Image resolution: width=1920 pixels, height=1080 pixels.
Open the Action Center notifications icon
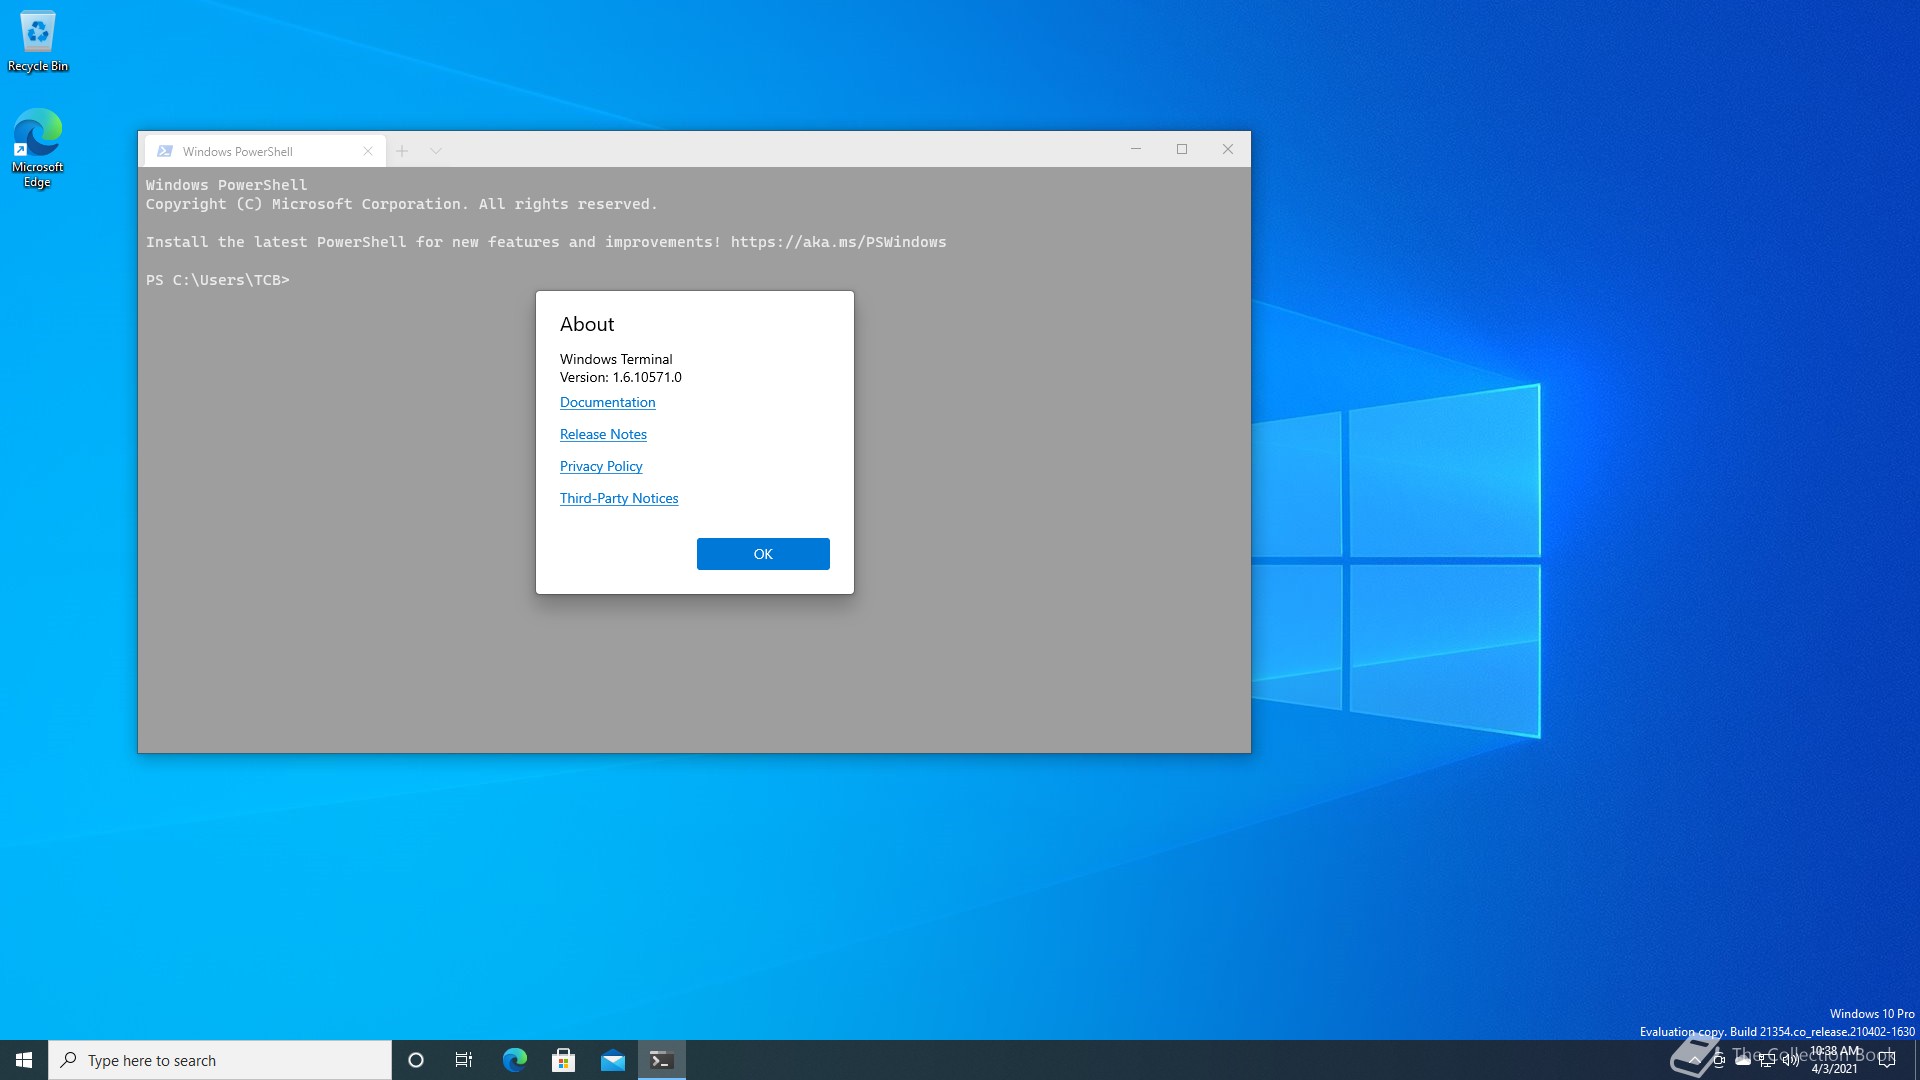[x=1887, y=1060]
